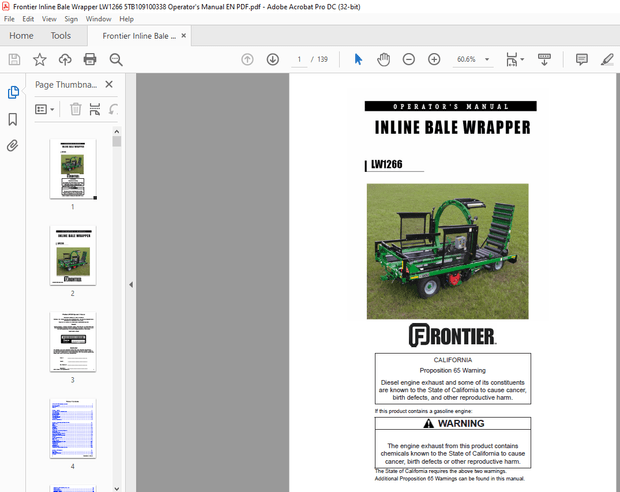Open Page Thumbnails panel icon
620x492 pixels.
[x=13, y=92]
